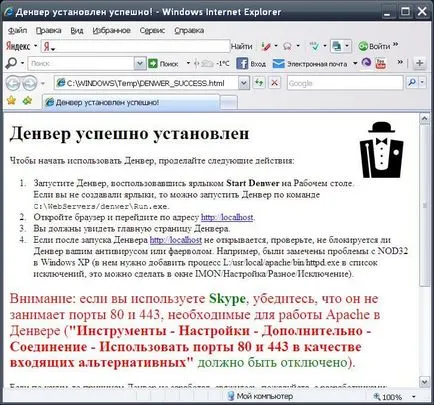Viewport: 434px width, 405px height.
Task: Open the Справка menu
Action: pos(189,31)
